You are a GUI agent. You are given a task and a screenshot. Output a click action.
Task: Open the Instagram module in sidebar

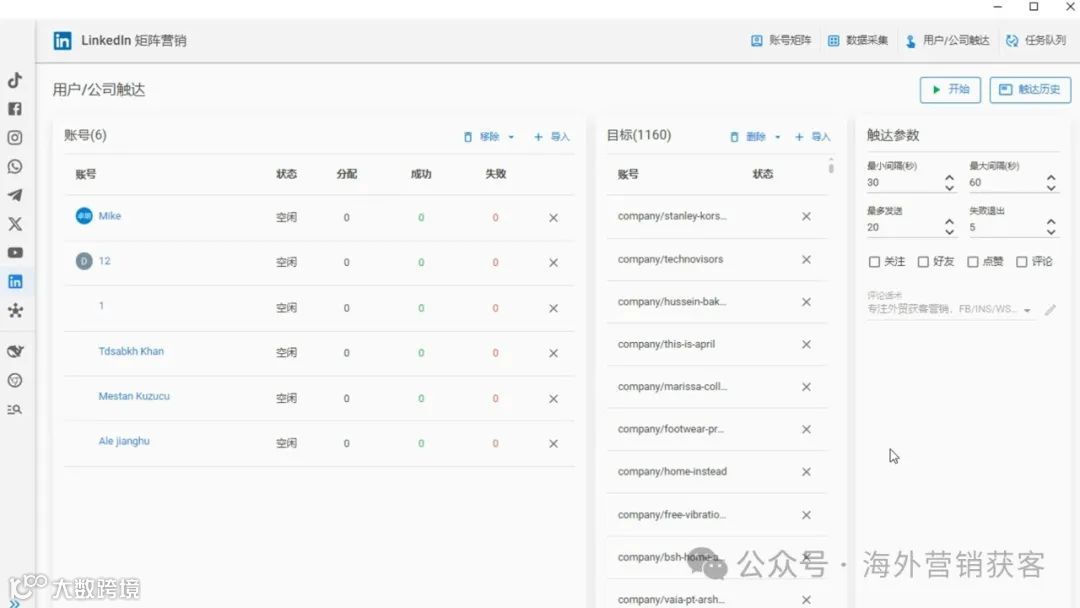point(15,138)
